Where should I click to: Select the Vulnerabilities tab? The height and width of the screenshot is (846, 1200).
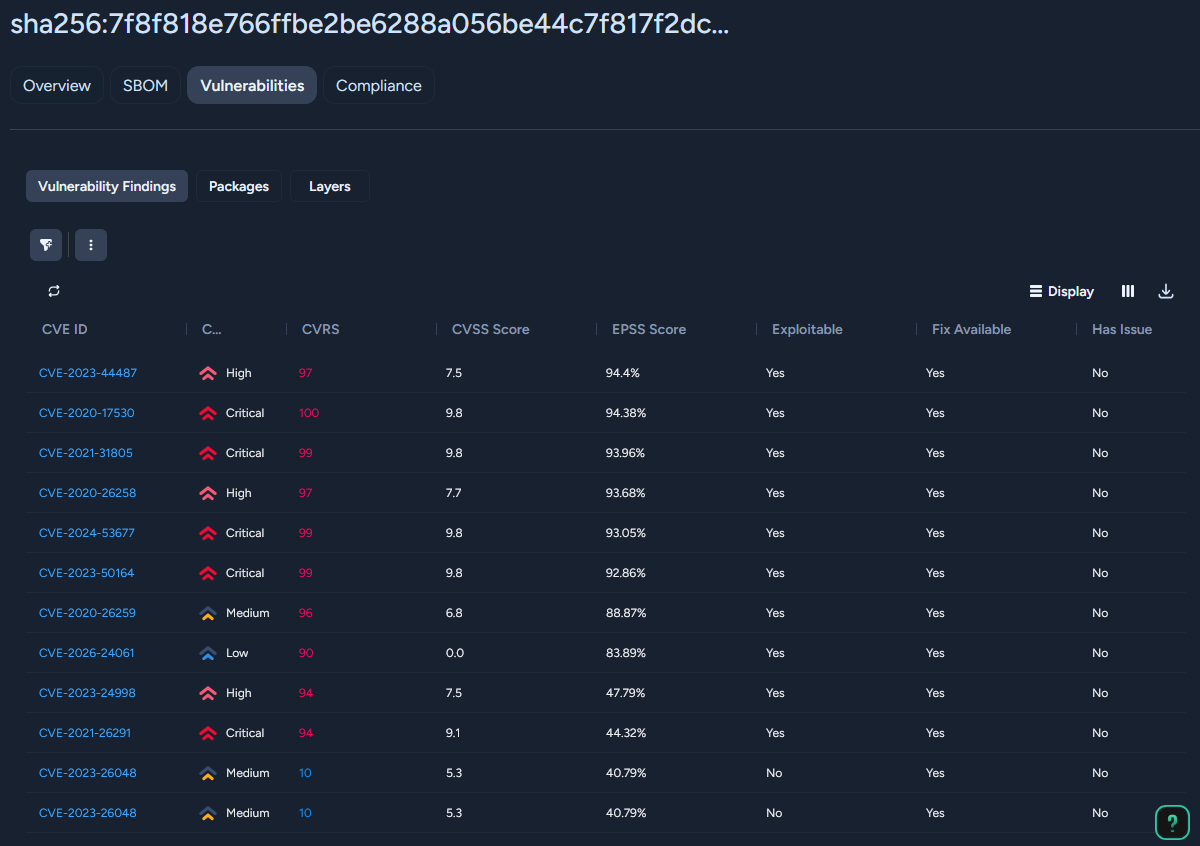point(252,85)
